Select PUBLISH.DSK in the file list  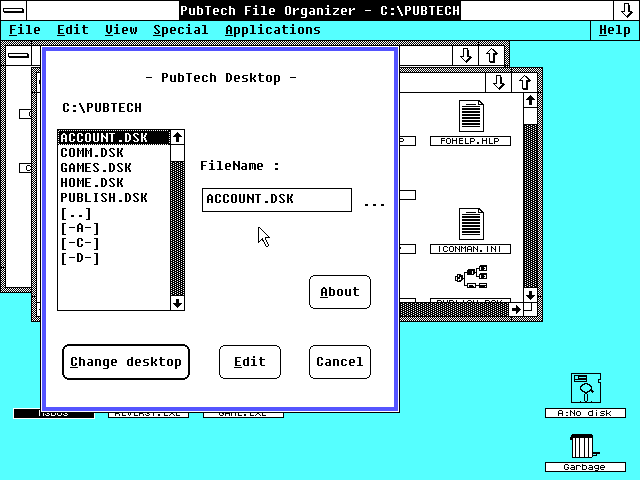[114, 198]
